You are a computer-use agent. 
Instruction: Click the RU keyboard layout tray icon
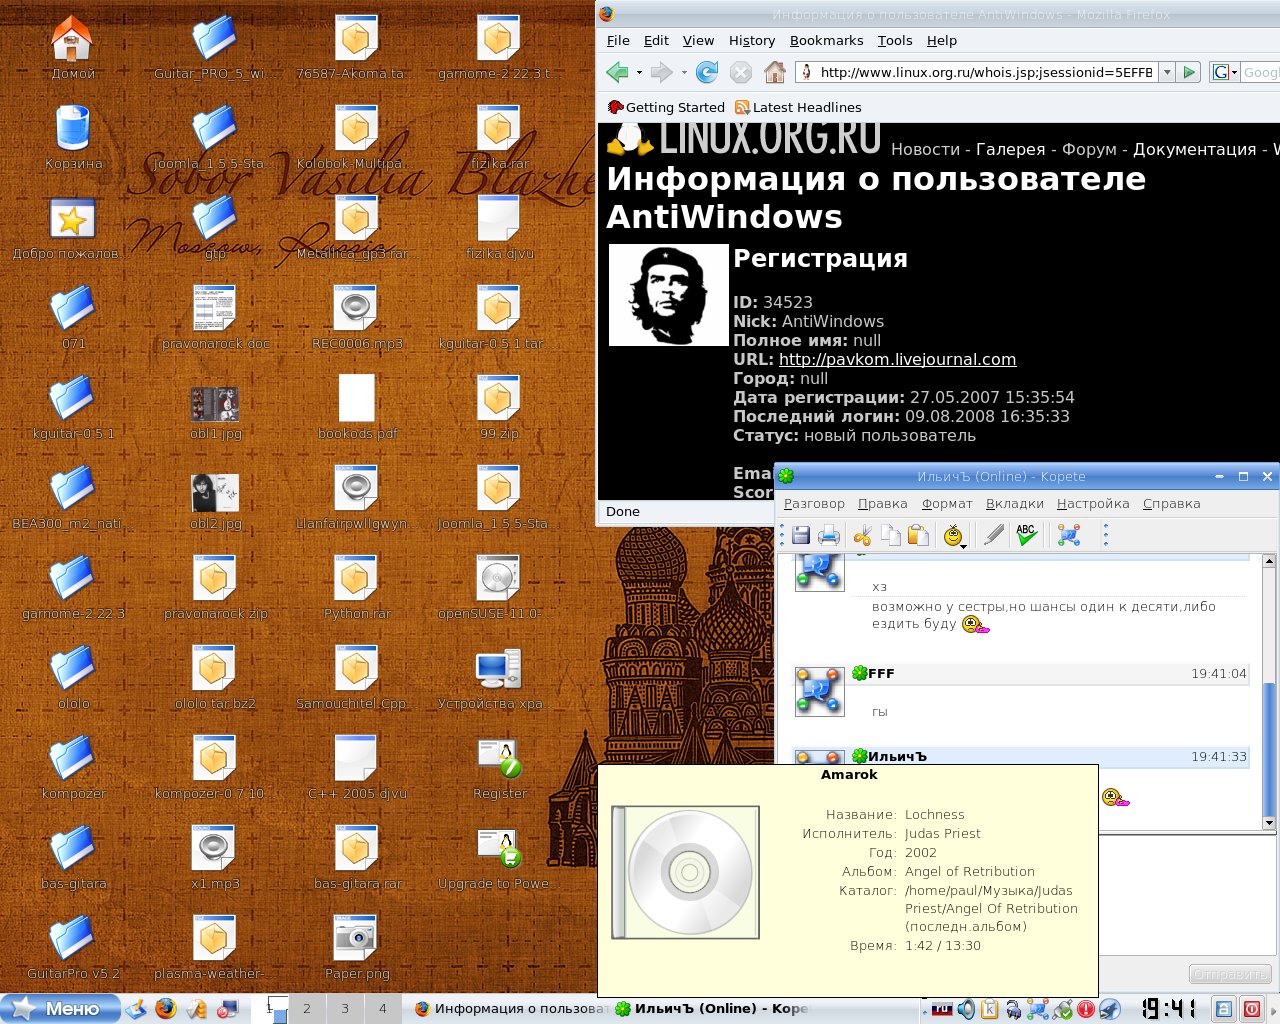coord(941,1009)
